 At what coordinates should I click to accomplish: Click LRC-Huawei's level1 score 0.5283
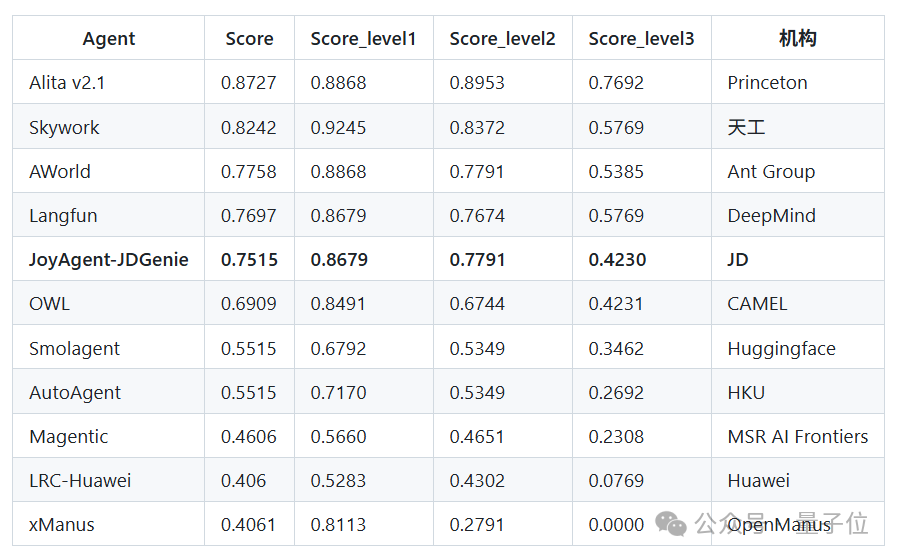338,480
